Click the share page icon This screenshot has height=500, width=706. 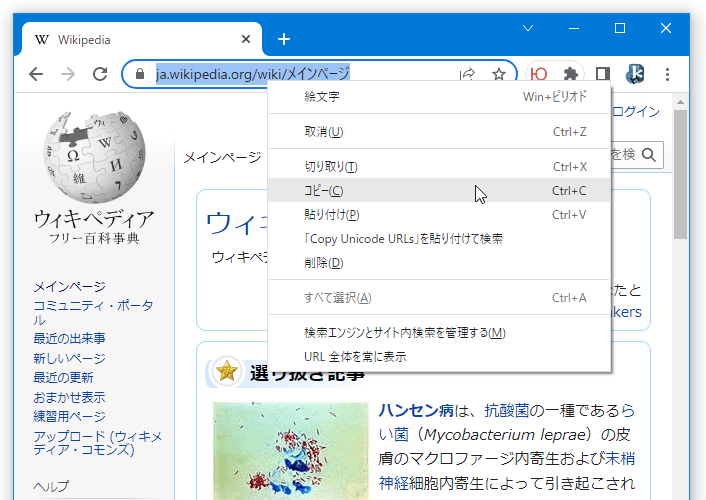[467, 74]
